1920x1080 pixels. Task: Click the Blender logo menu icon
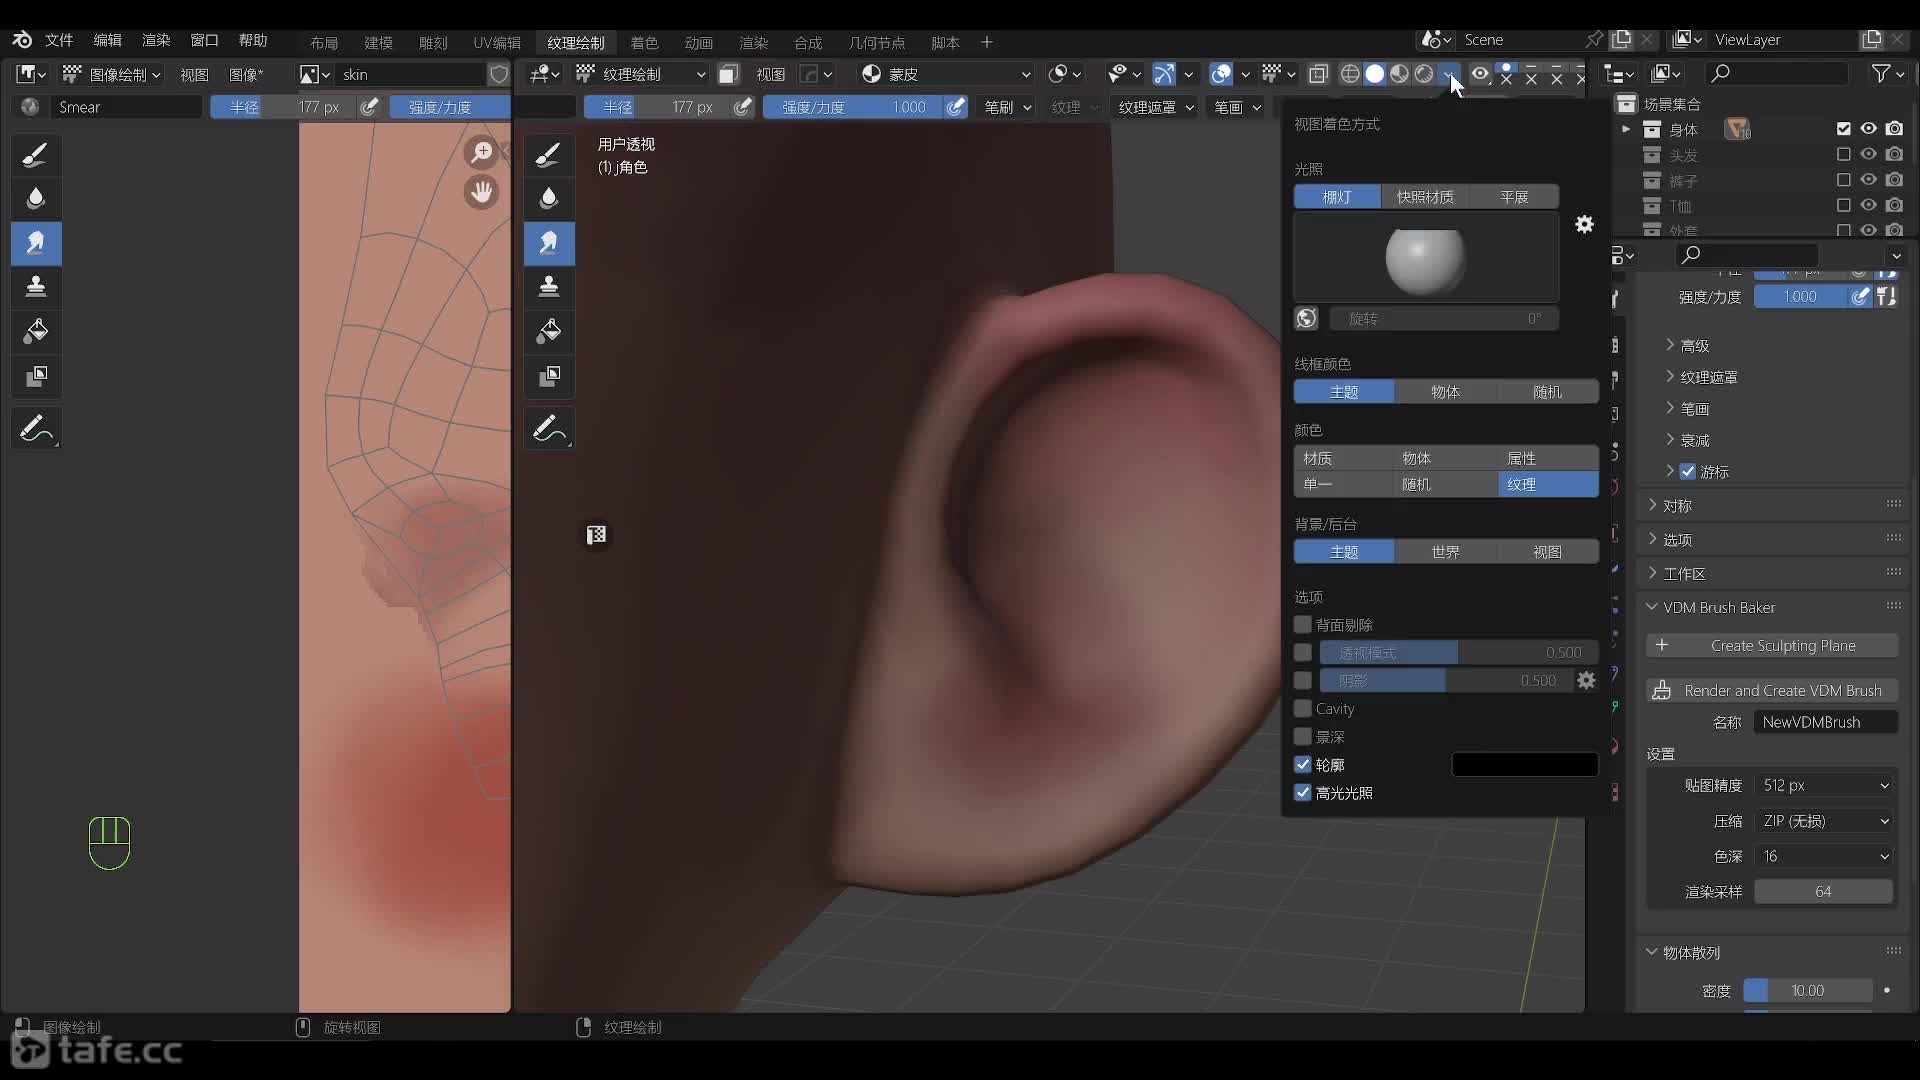click(22, 40)
